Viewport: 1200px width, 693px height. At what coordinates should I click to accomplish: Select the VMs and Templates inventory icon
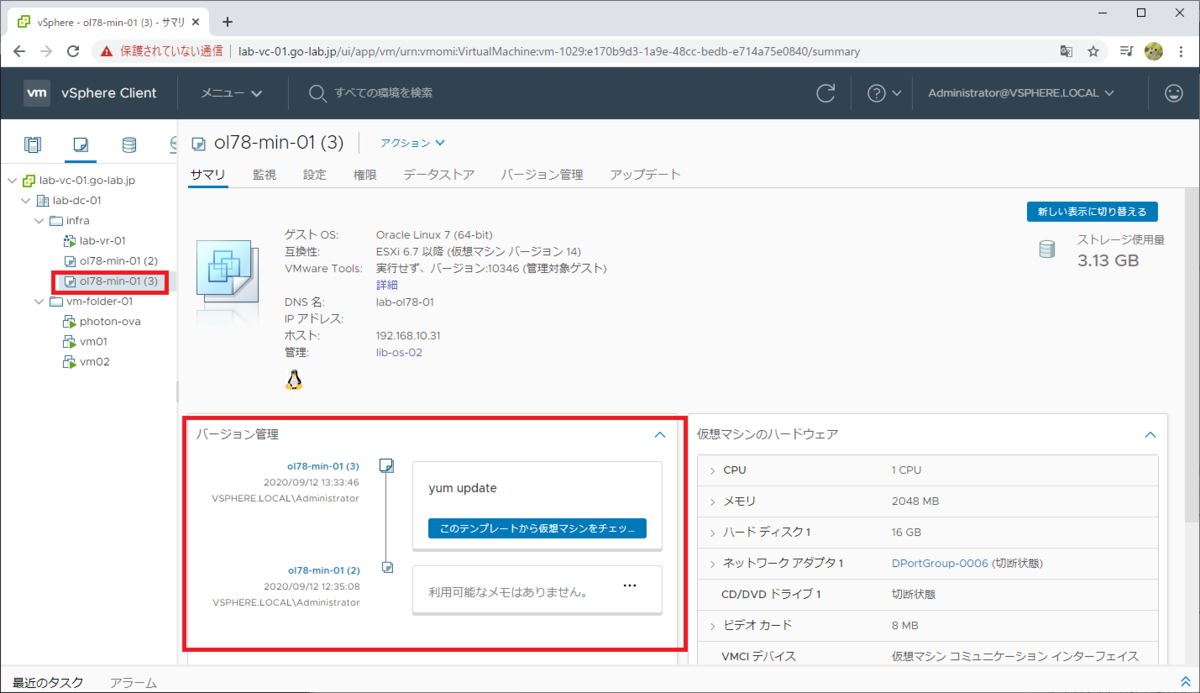[x=81, y=145]
